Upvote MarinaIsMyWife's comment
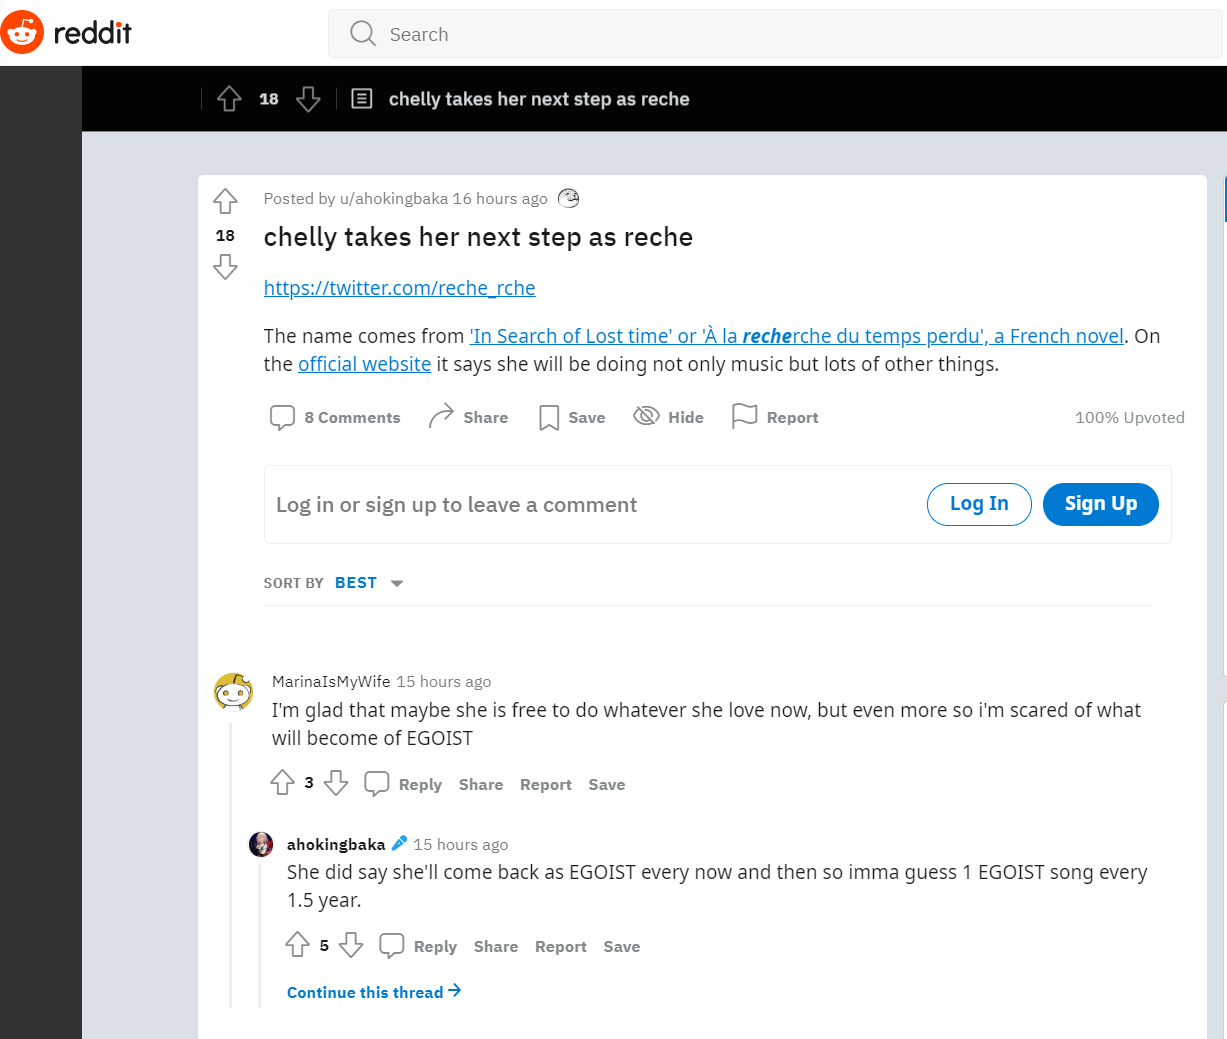Viewport: 1227px width, 1039px height. point(283,783)
